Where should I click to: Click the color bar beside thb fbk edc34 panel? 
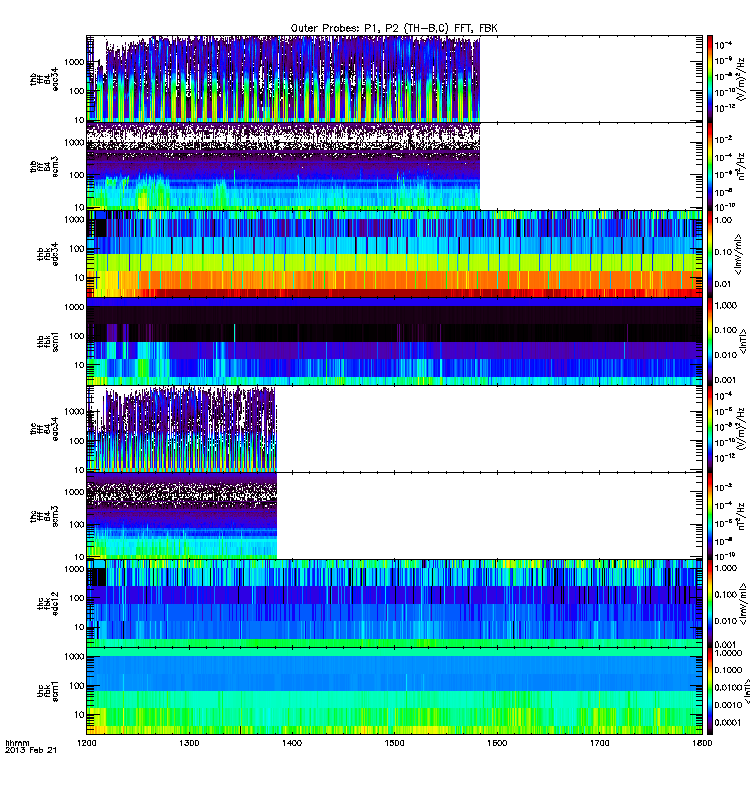[710, 254]
